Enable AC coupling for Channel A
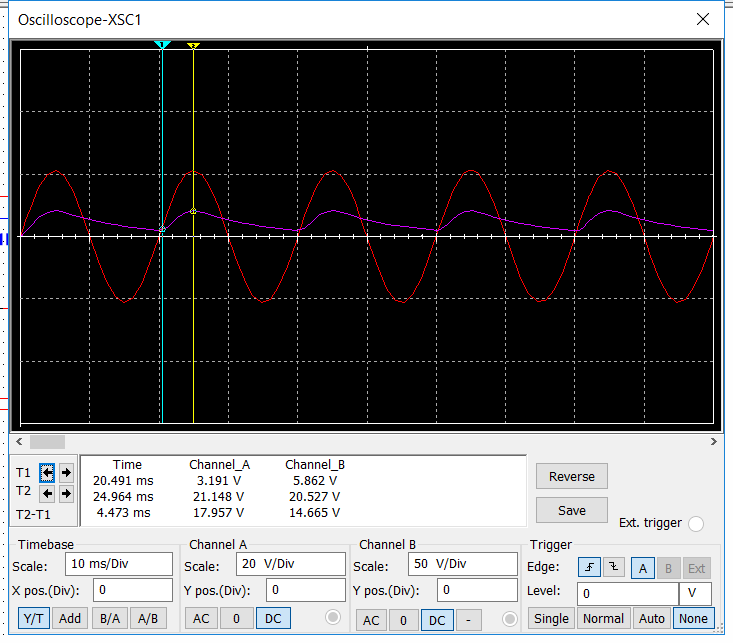This screenshot has width=733, height=643. [201, 619]
